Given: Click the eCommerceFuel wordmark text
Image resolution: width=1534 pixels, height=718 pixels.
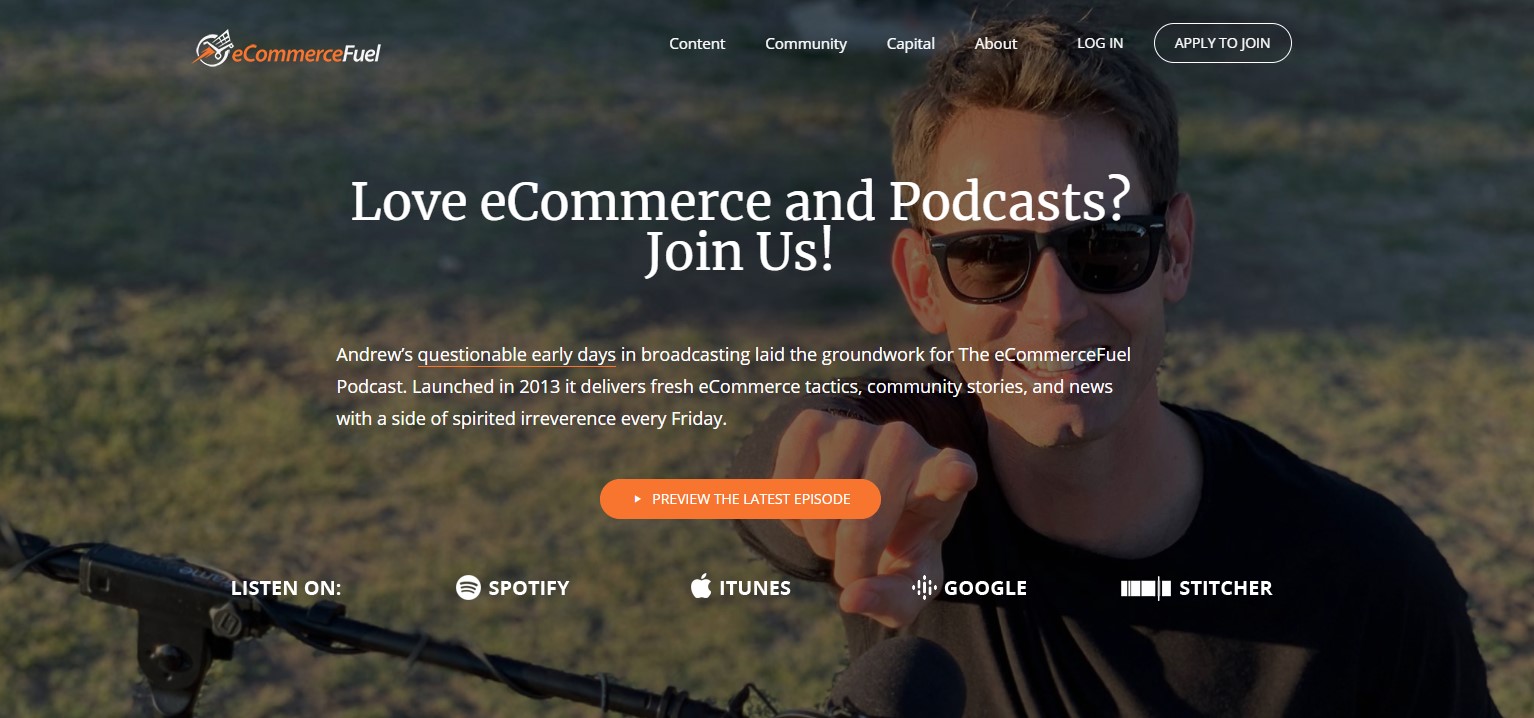Looking at the screenshot, I should tap(306, 54).
